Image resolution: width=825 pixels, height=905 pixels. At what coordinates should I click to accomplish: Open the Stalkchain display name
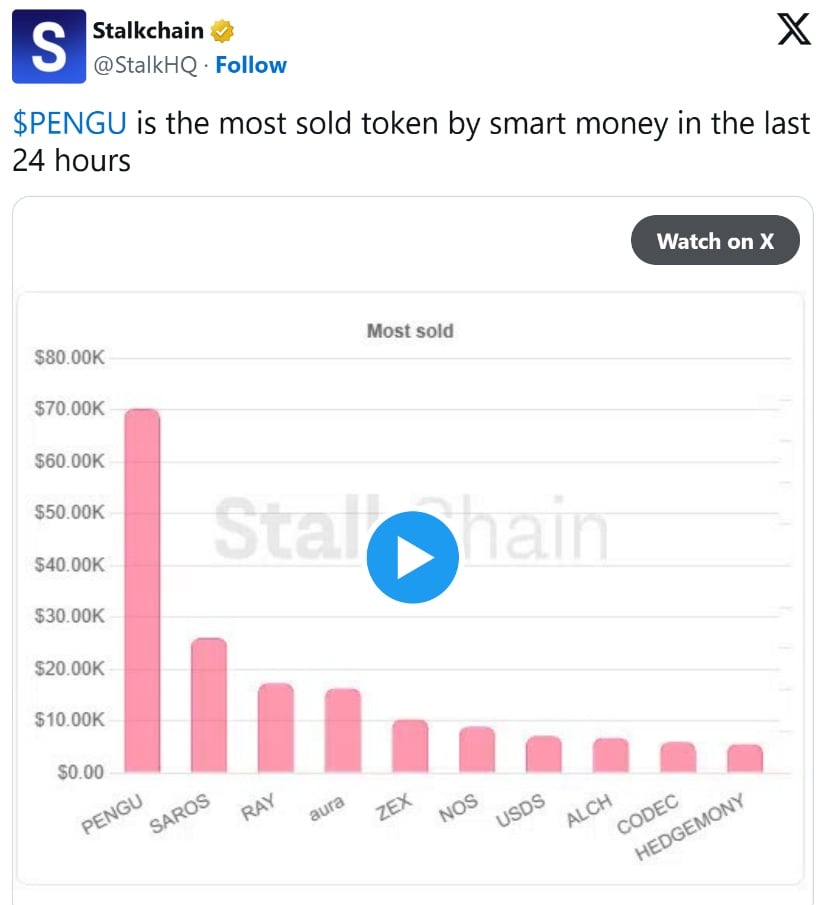(x=148, y=31)
